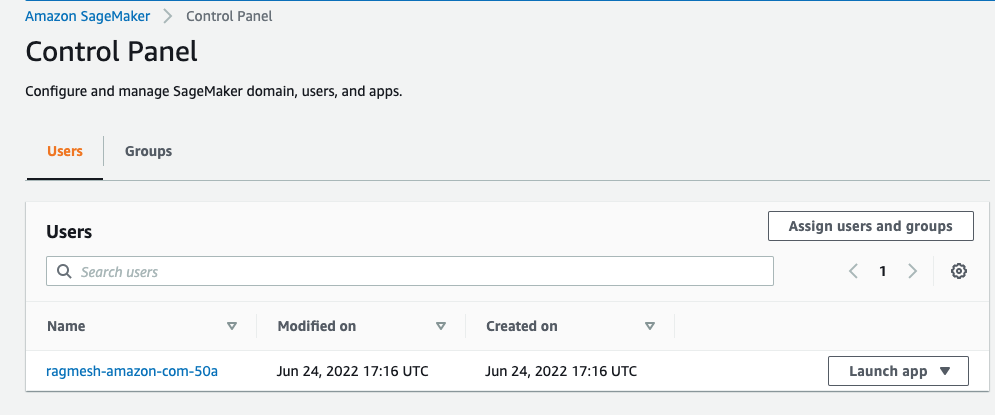The image size is (995, 415).
Task: Click Assign users and groups button
Action: click(x=870, y=226)
